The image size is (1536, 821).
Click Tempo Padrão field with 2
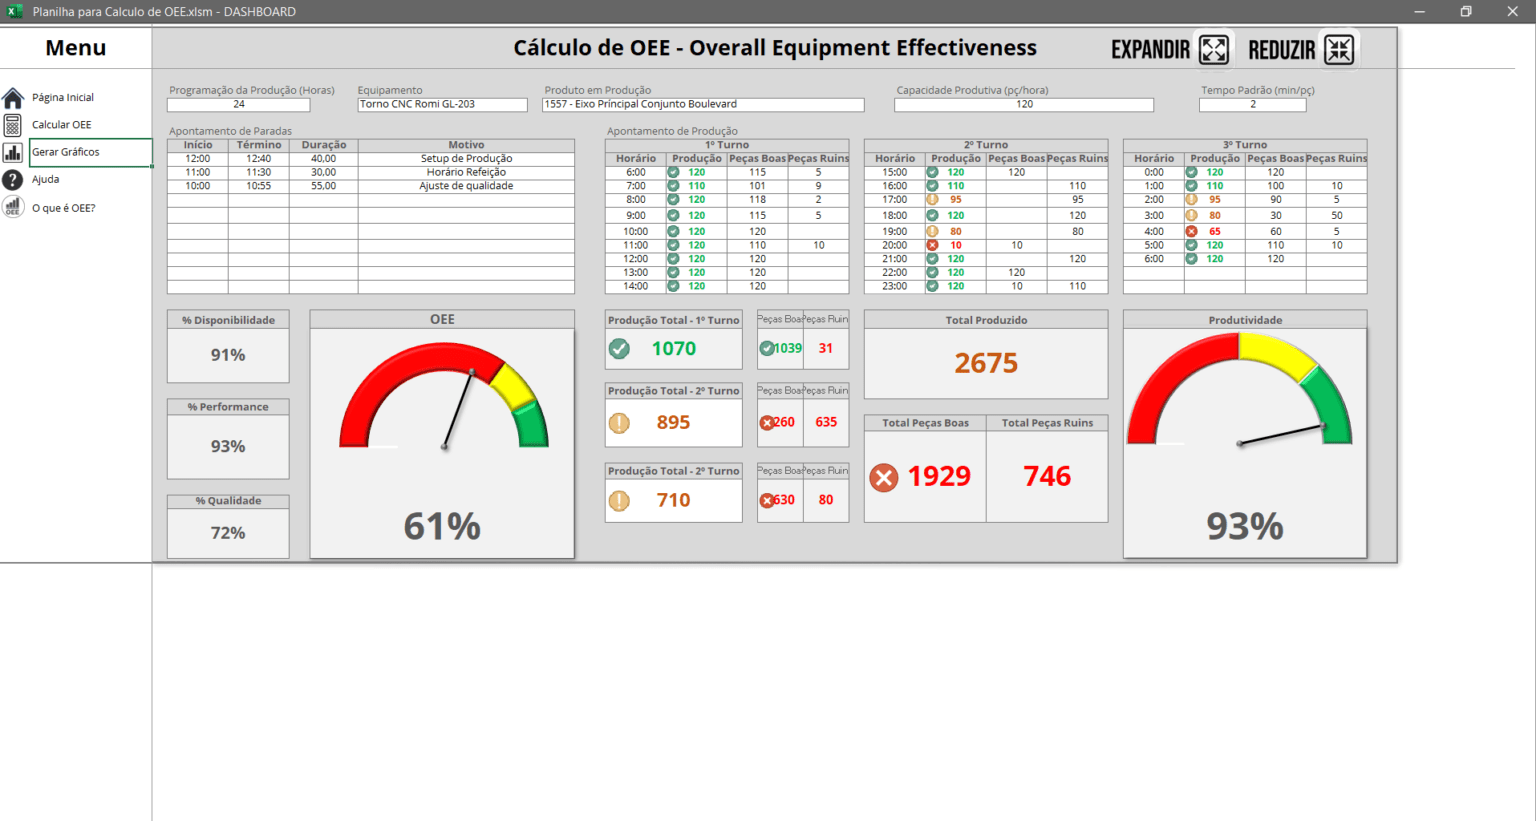(1253, 104)
